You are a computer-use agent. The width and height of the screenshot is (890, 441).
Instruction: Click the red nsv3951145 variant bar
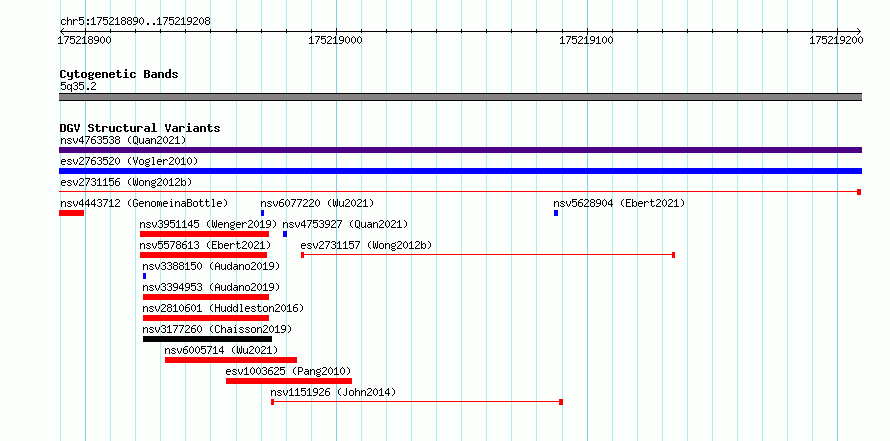click(204, 234)
